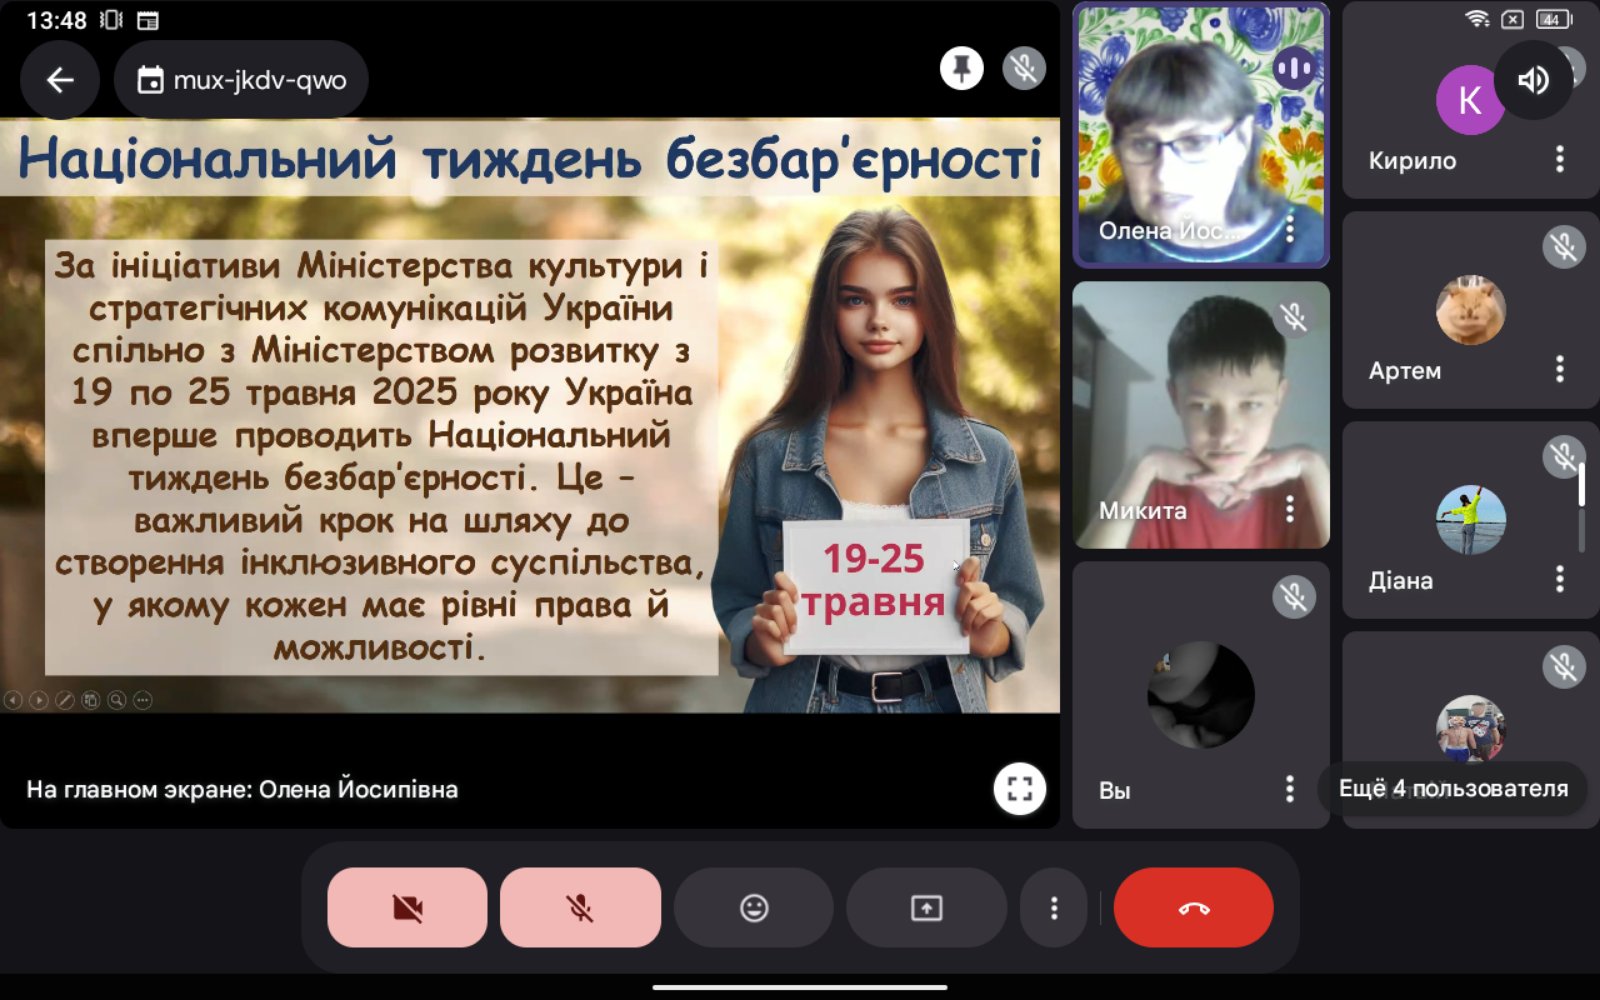Tap Діана's avatar picture
This screenshot has height=1000, width=1600.
[x=1470, y=520]
